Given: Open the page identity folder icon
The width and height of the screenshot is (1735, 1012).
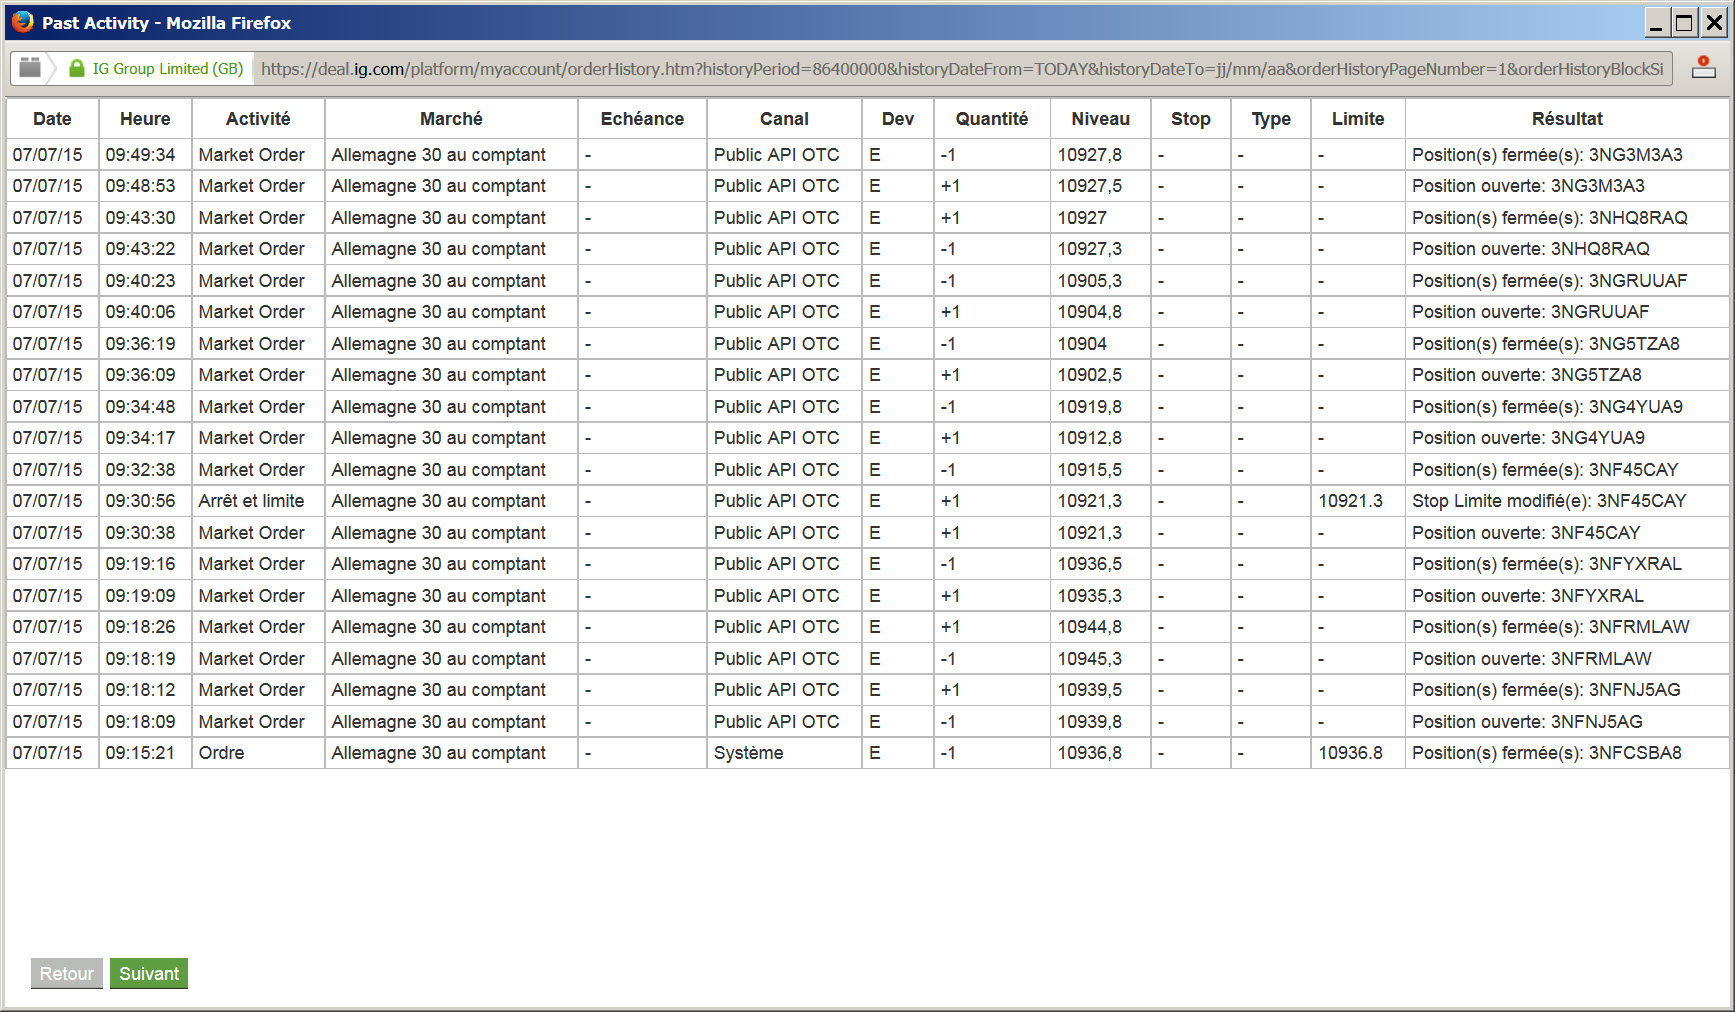Looking at the screenshot, I should point(30,67).
